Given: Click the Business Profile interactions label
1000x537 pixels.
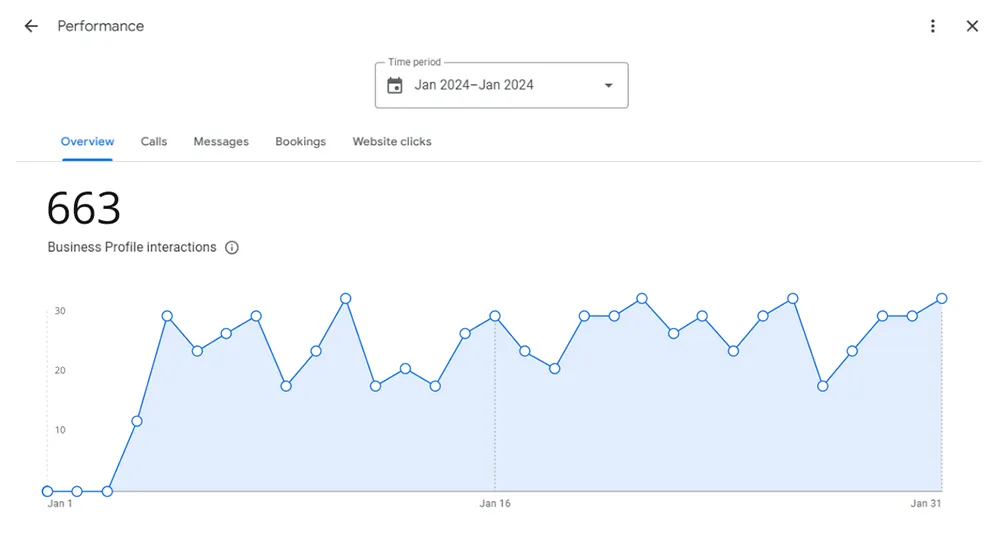Looking at the screenshot, I should 132,247.
